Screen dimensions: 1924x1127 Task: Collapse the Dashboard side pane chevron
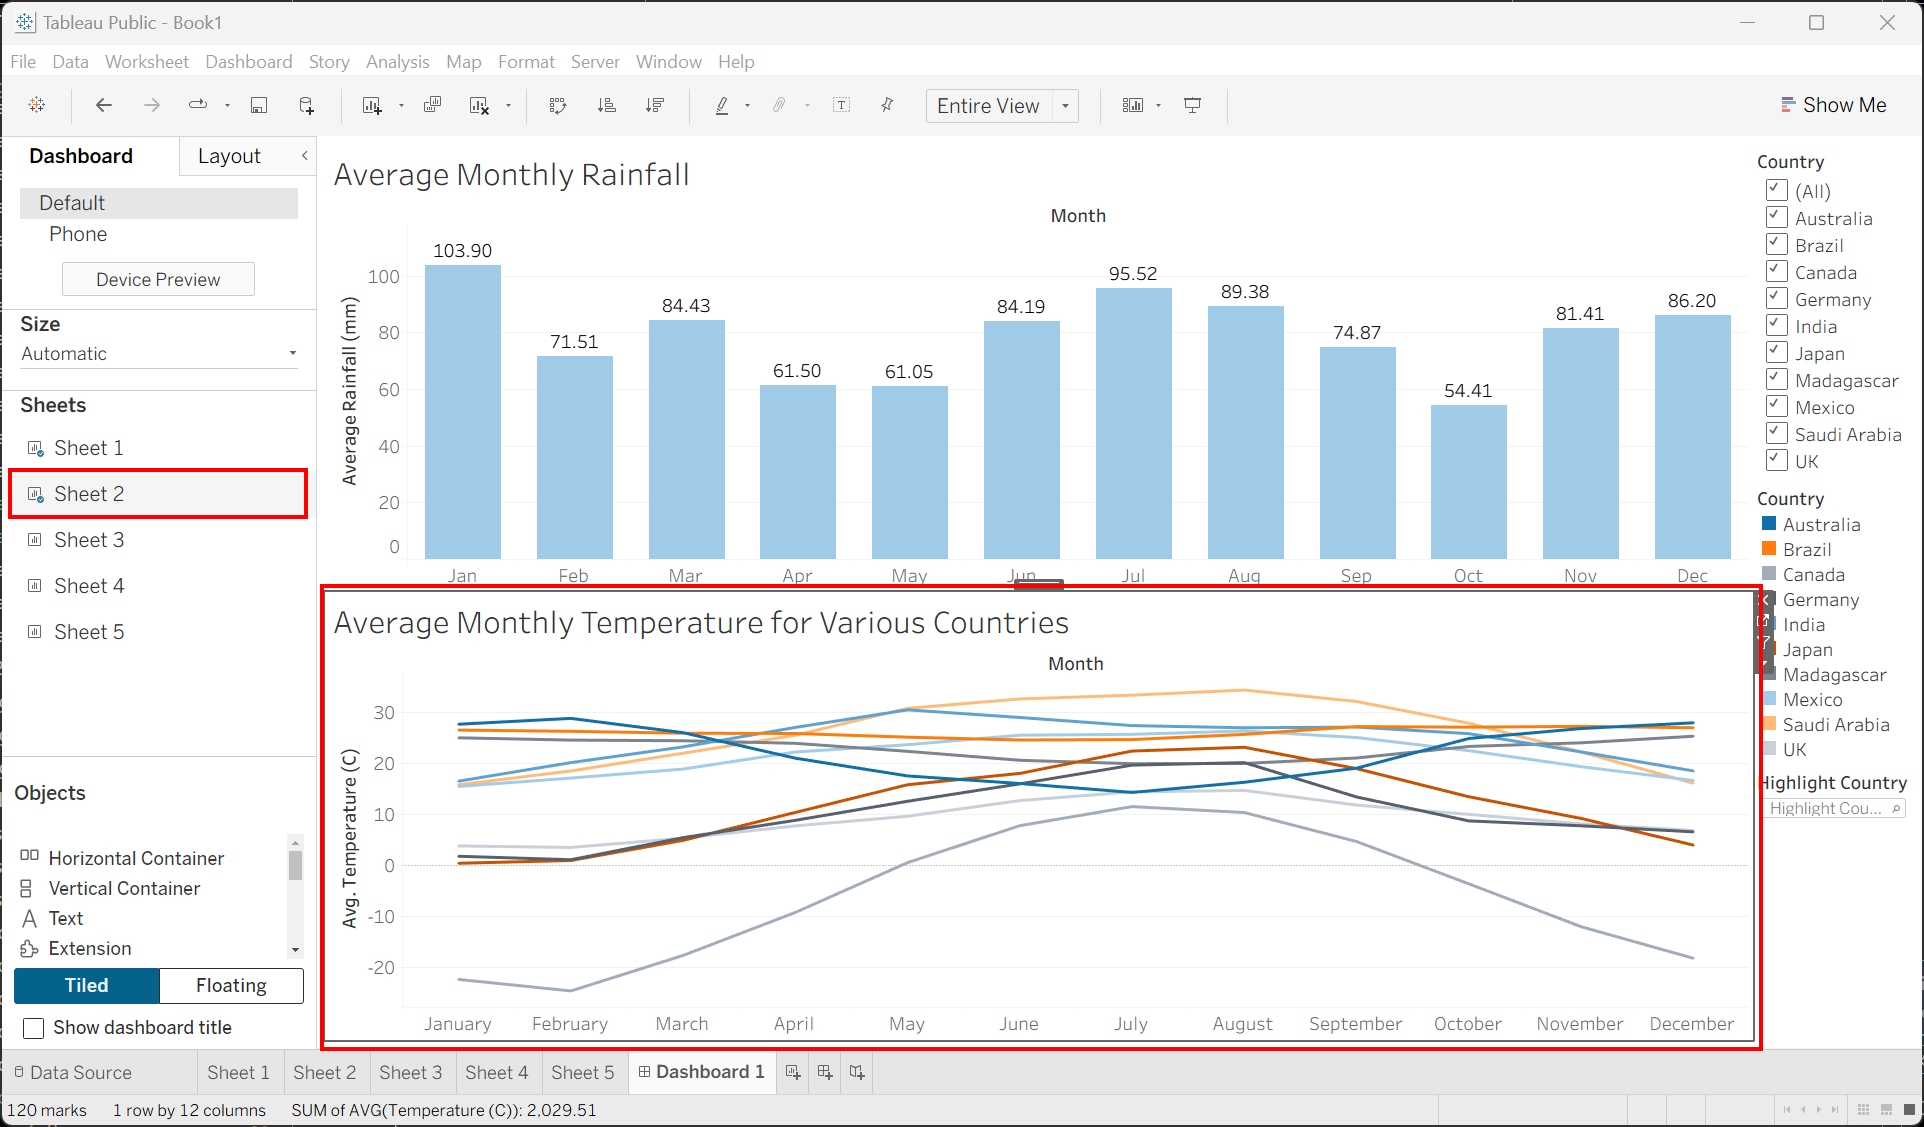pos(305,155)
